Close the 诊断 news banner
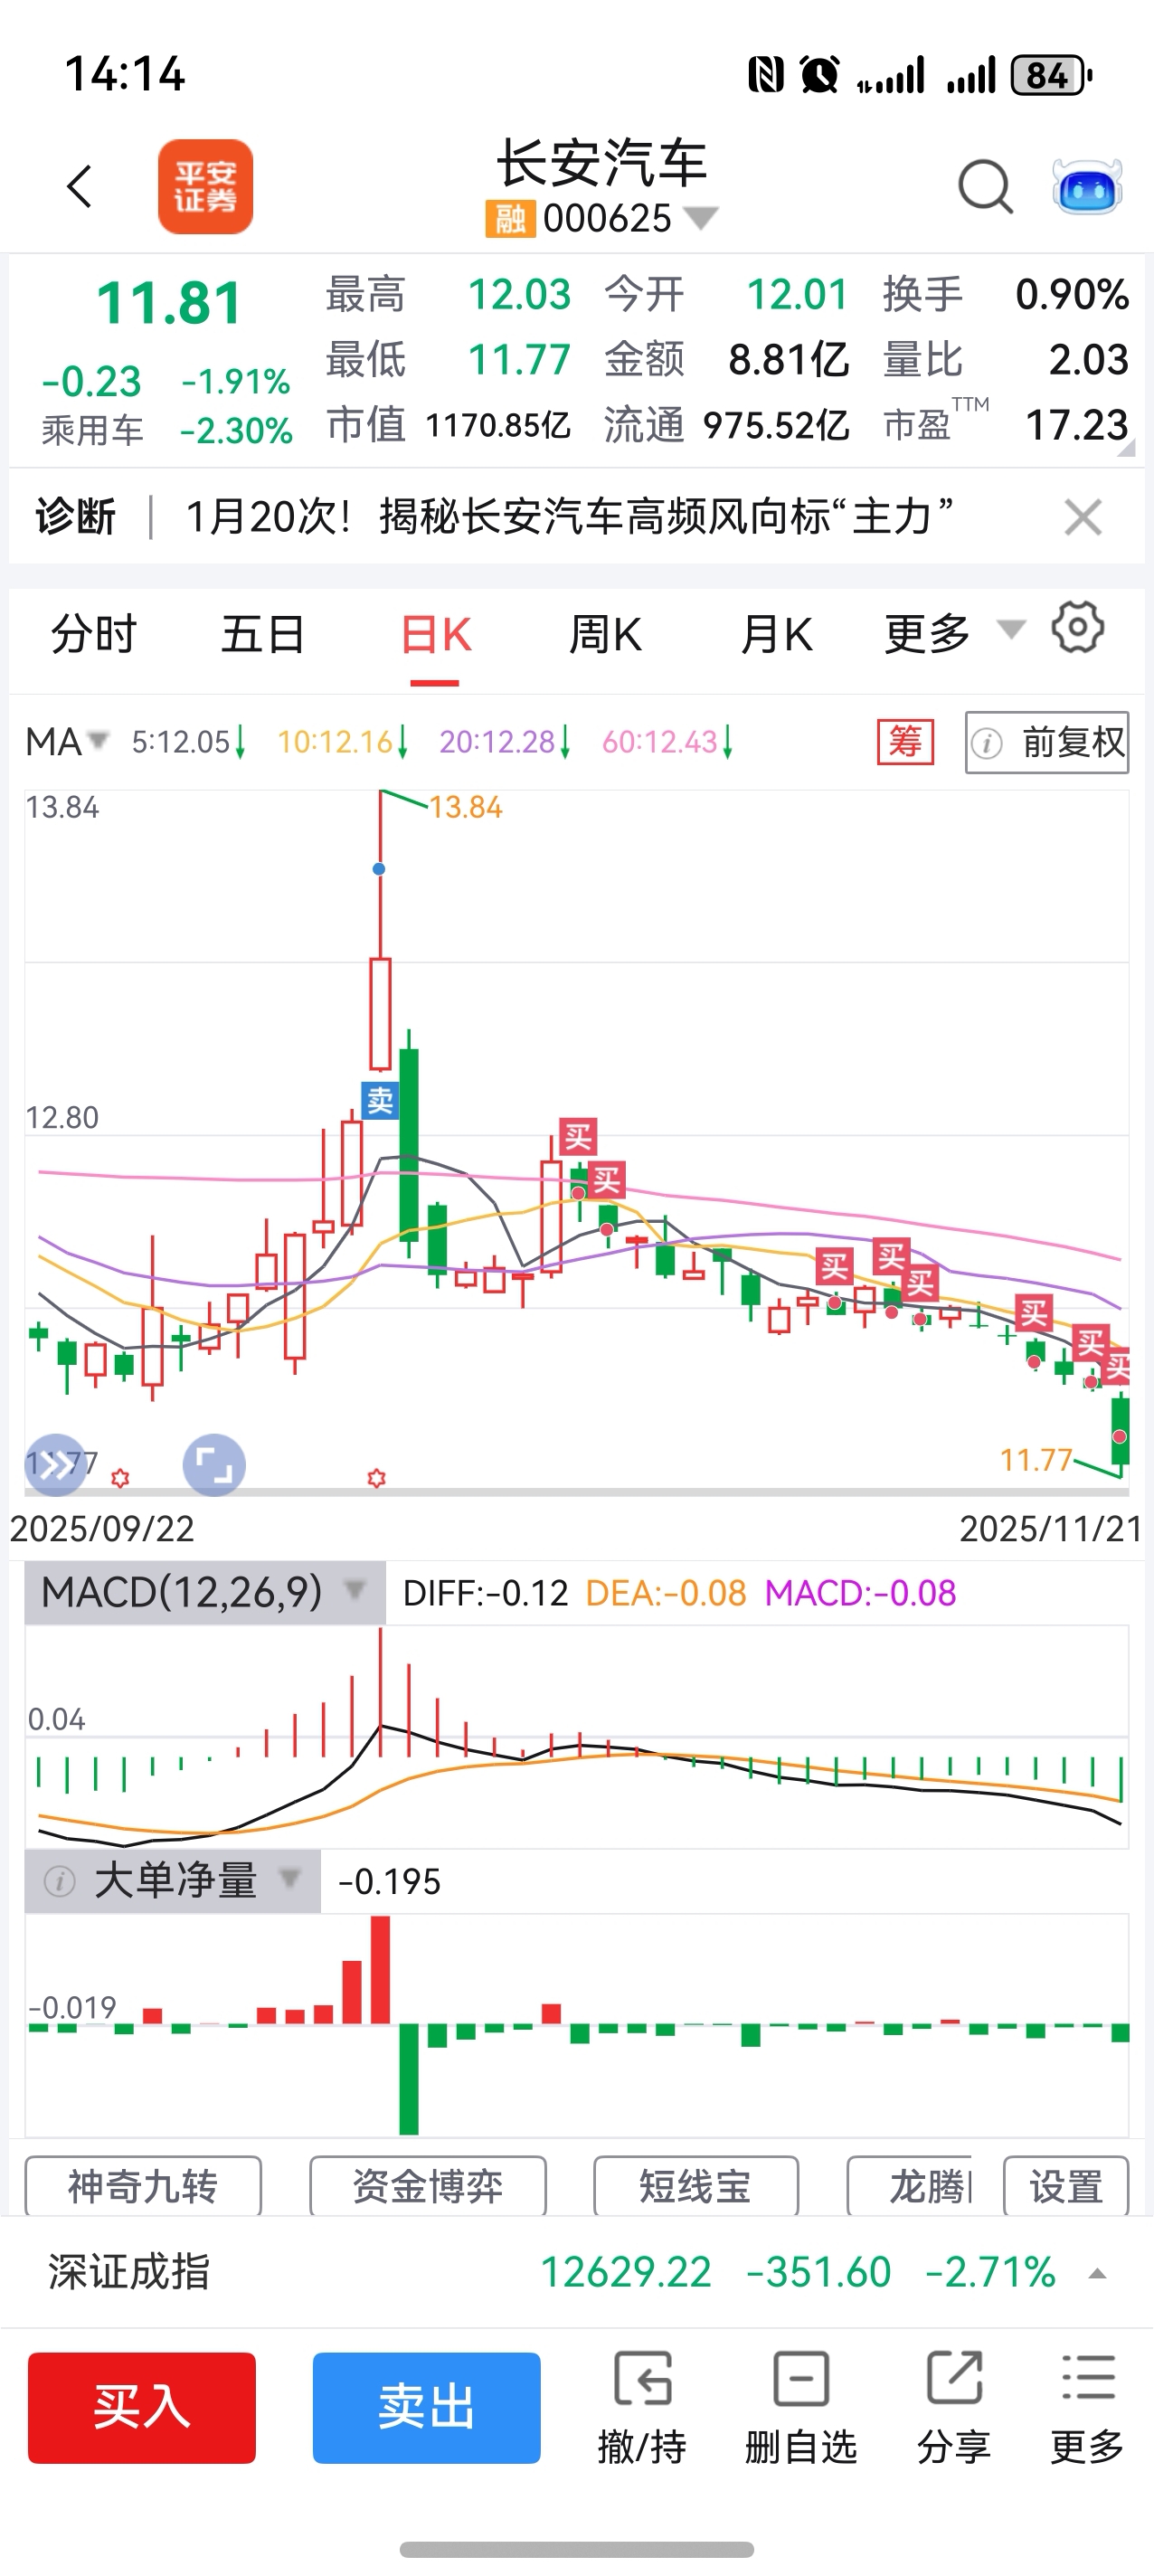Screen dimensions: 1154x2576 [1083, 517]
